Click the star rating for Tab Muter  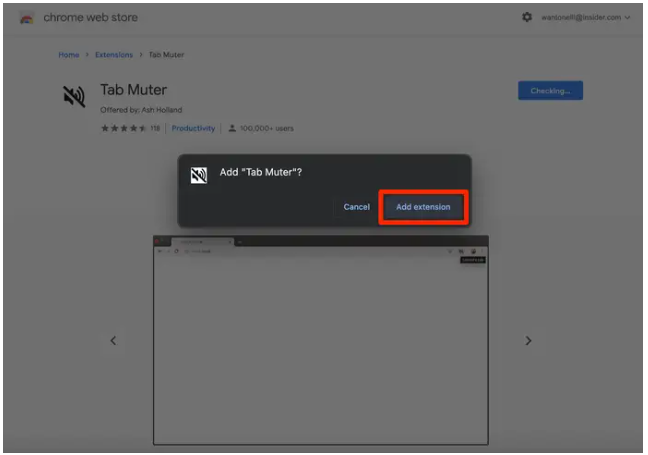click(x=124, y=128)
